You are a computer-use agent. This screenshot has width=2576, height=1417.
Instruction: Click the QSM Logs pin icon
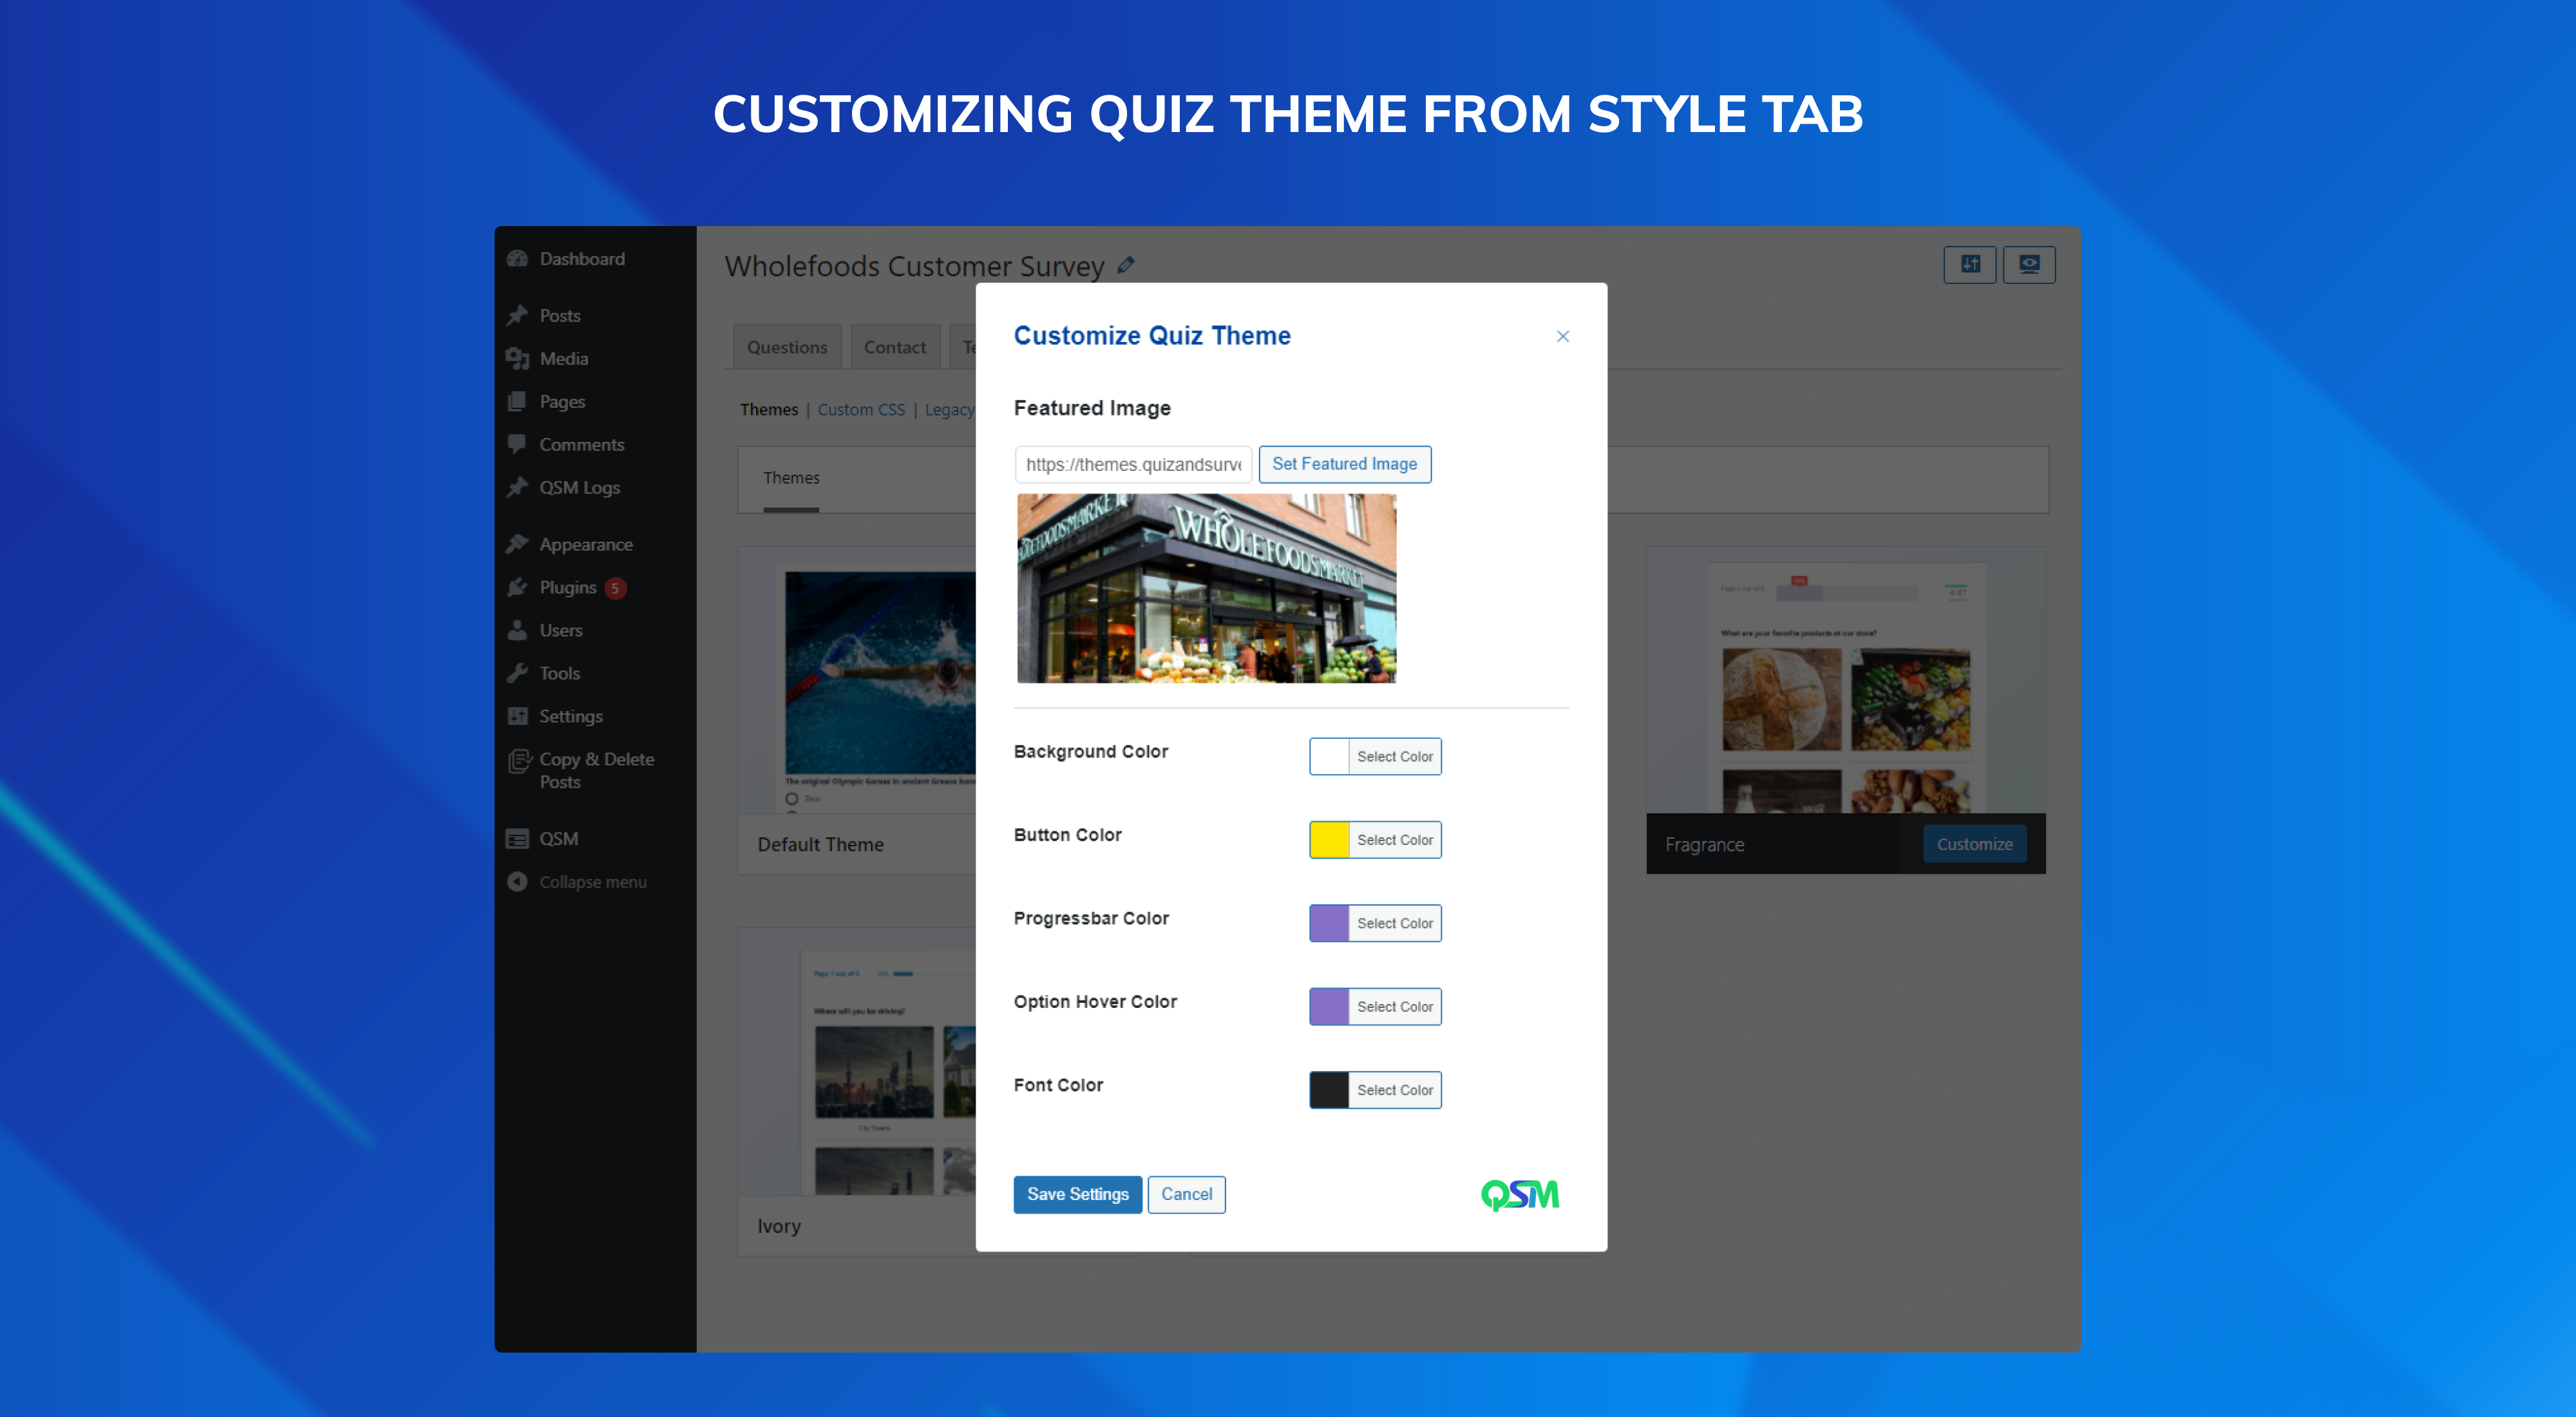coord(517,488)
